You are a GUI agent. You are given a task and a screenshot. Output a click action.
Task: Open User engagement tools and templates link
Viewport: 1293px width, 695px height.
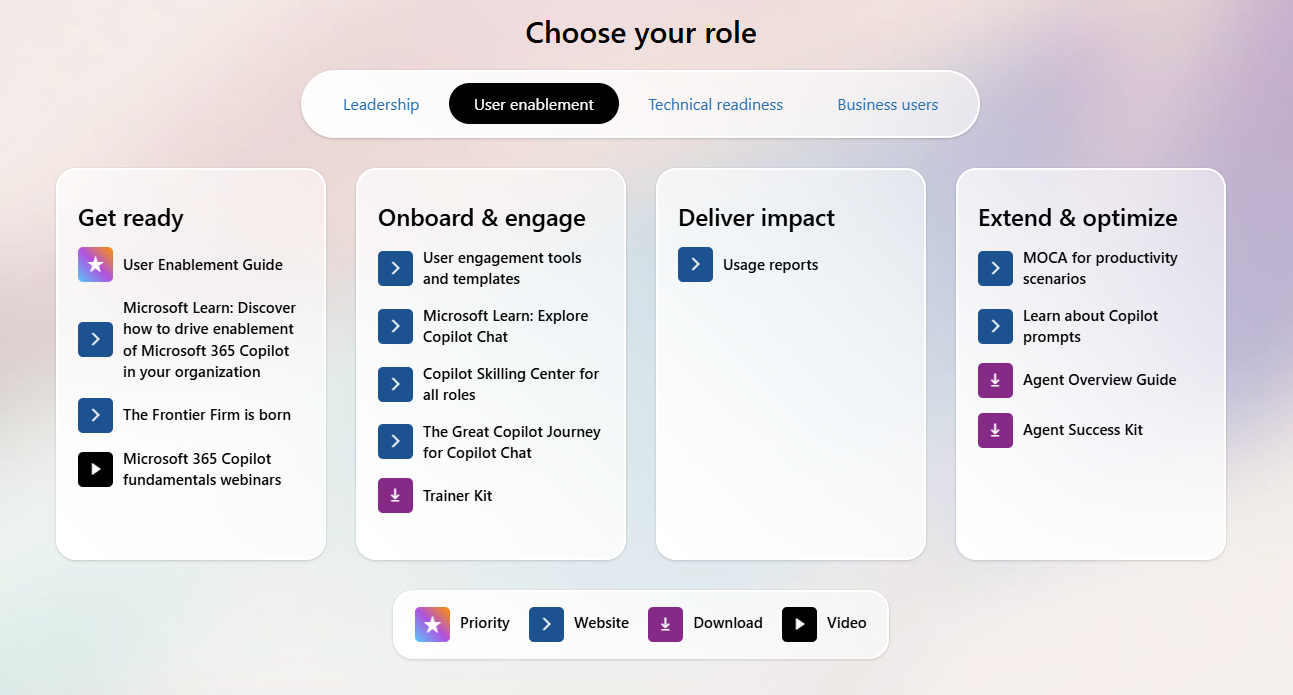coord(502,268)
